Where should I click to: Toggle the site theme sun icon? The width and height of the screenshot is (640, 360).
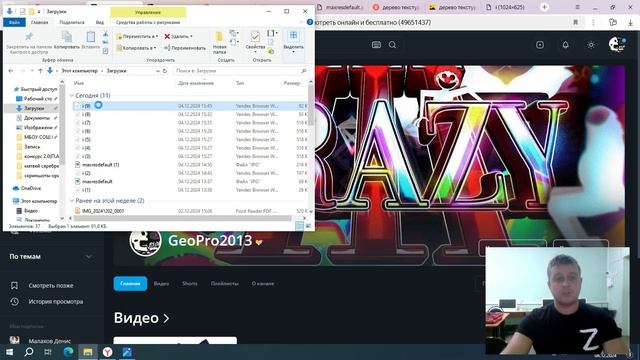pyautogui.click(x=591, y=45)
